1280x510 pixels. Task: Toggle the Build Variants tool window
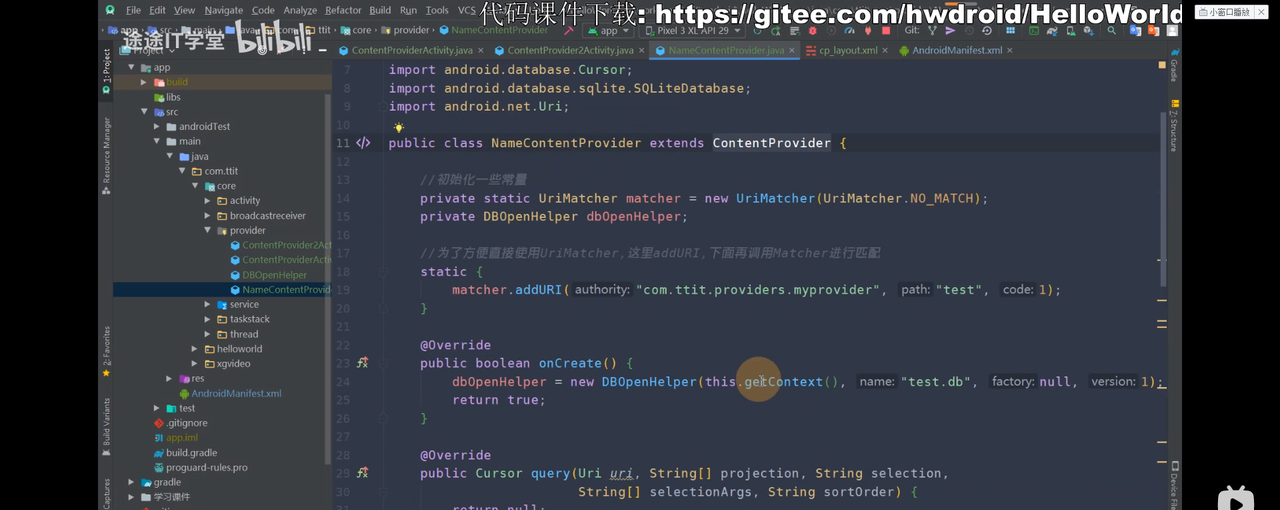[106, 427]
